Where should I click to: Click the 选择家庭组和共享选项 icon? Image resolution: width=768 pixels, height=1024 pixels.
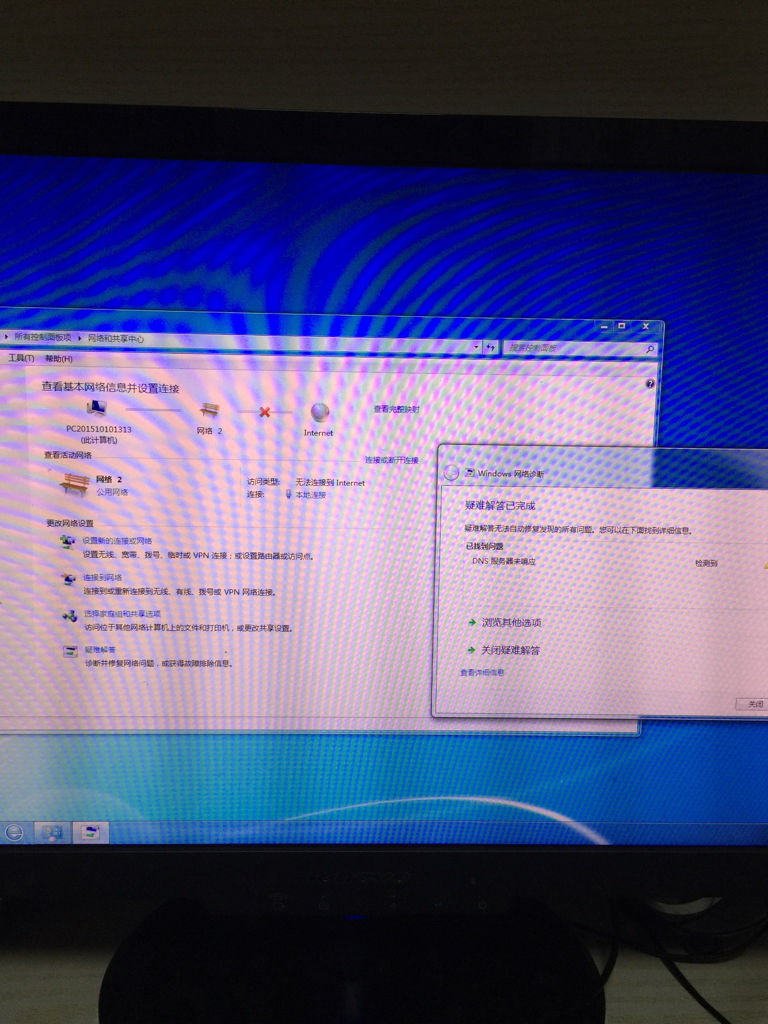pyautogui.click(x=69, y=615)
